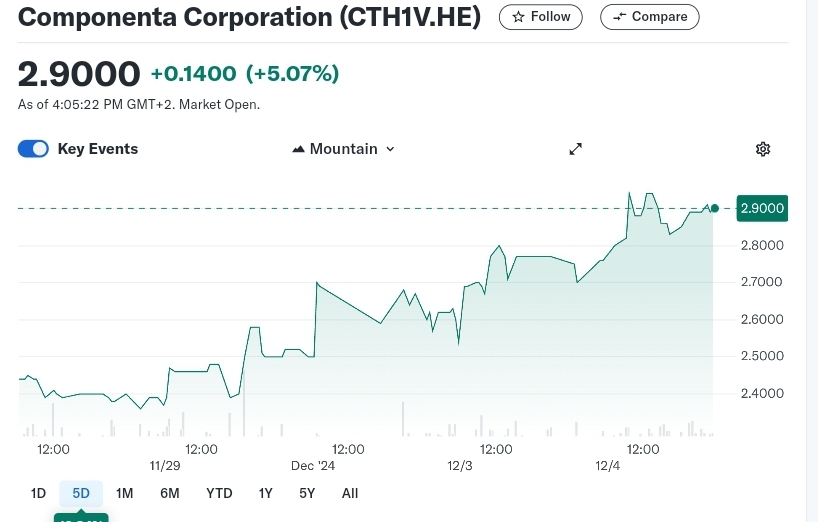Viewport: 818px width, 522px height.
Task: Select the All time range
Action: 349,493
